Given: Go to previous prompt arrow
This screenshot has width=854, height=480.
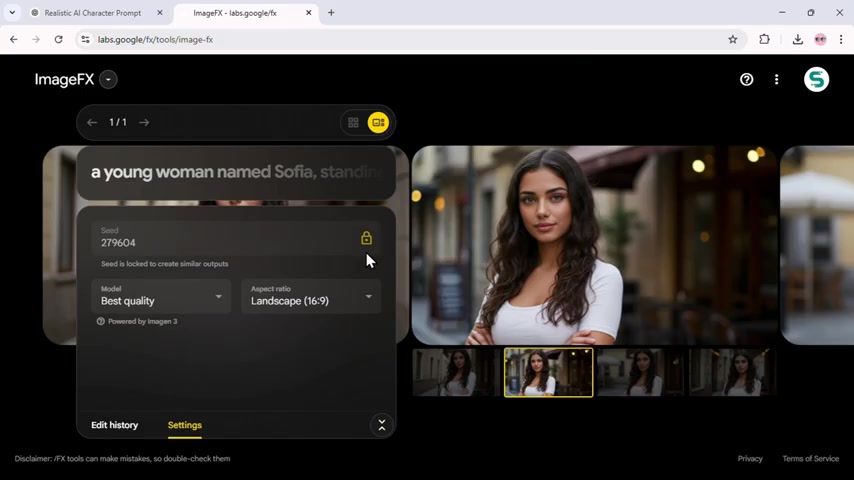Looking at the screenshot, I should pyautogui.click(x=92, y=123).
